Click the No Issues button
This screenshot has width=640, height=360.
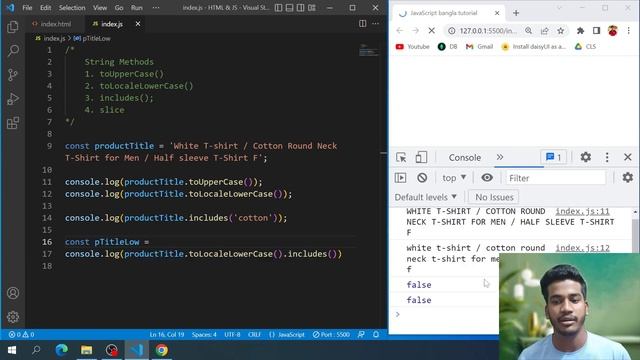[x=494, y=197]
